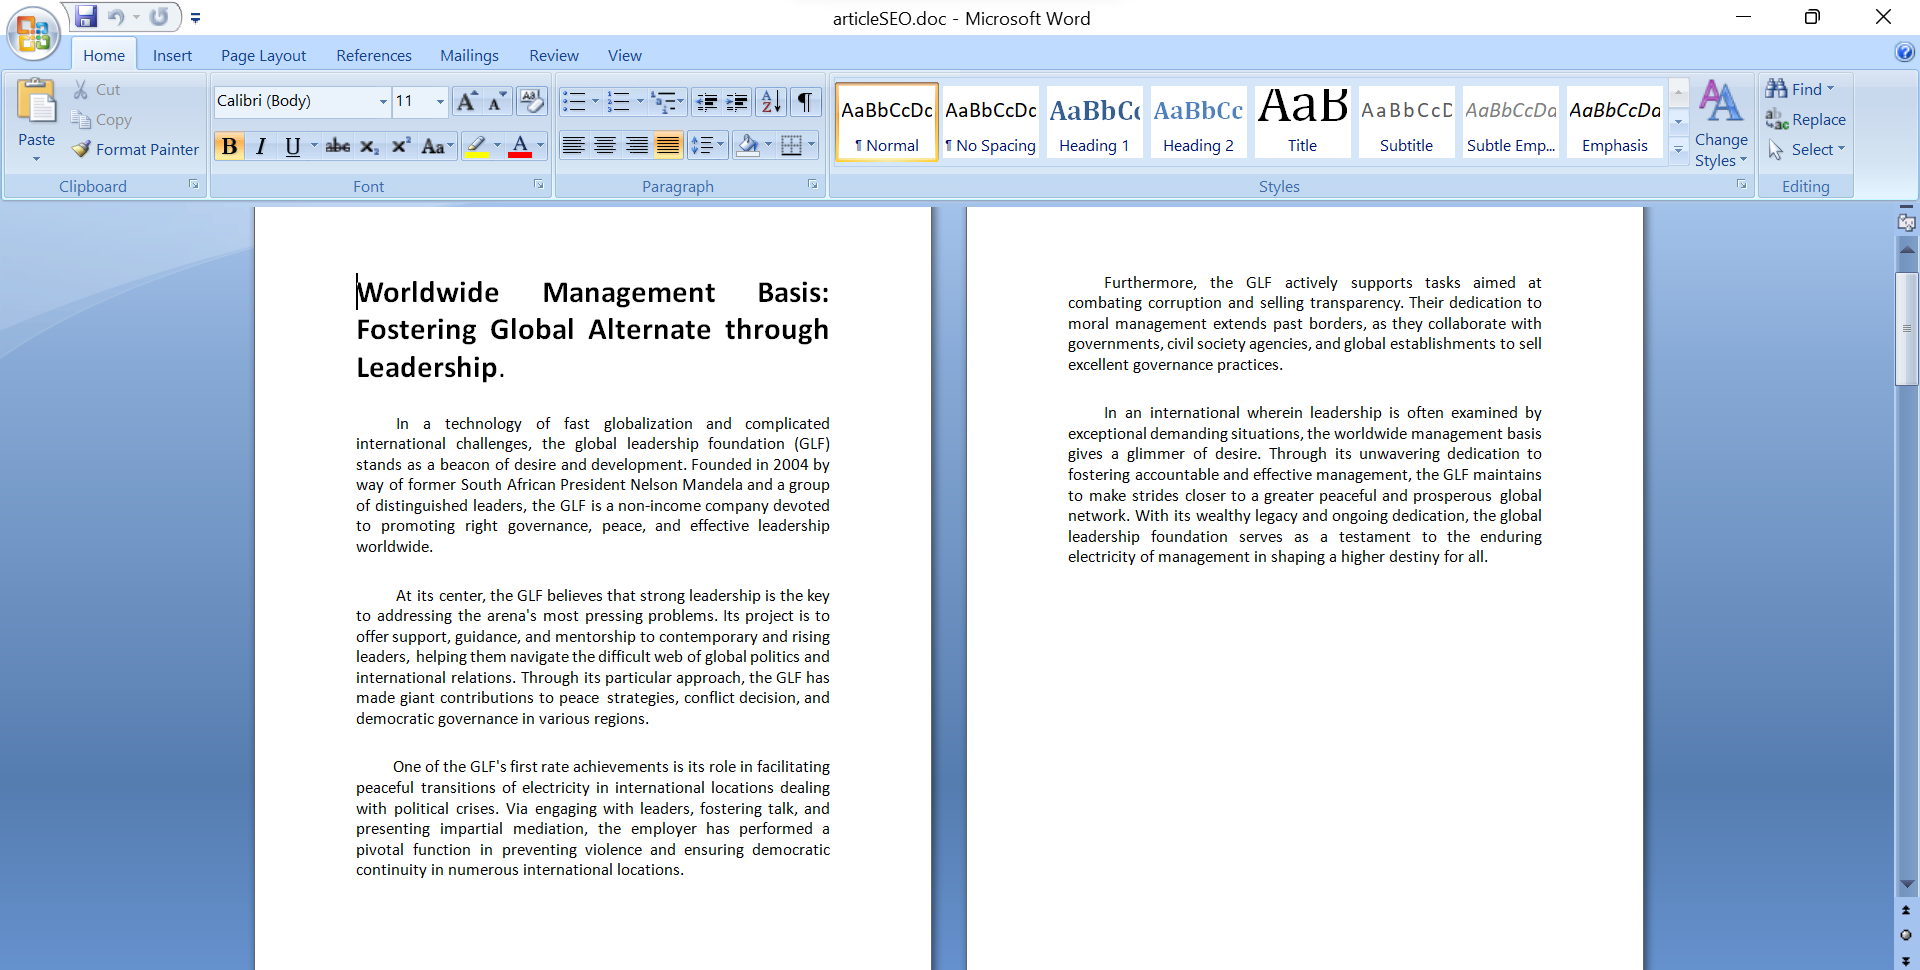1920x970 pixels.
Task: Open borders dropdown arrow
Action: pos(811,146)
